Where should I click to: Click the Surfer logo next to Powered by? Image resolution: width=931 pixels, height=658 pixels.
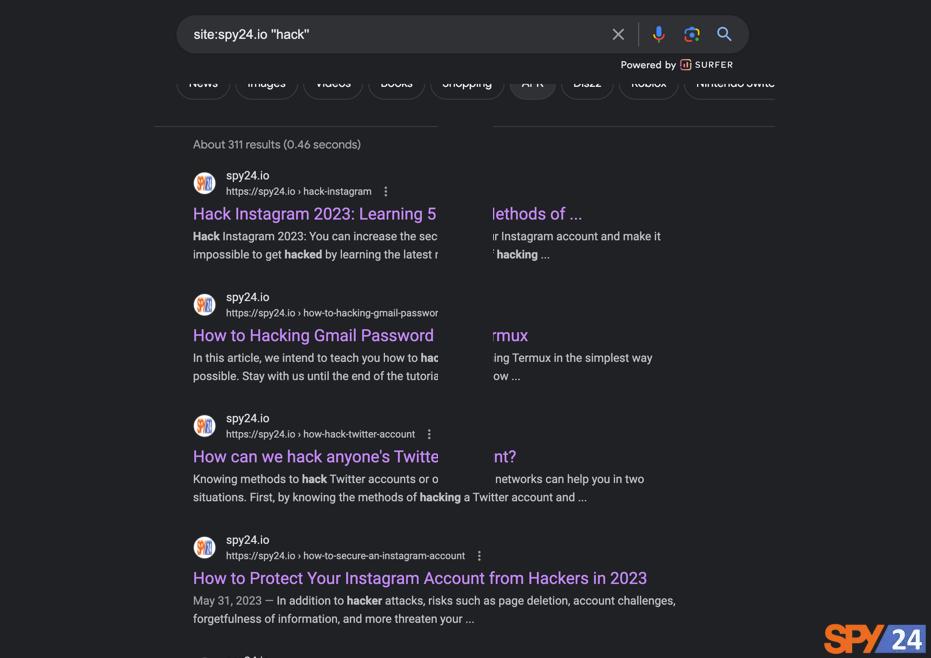click(x=707, y=65)
